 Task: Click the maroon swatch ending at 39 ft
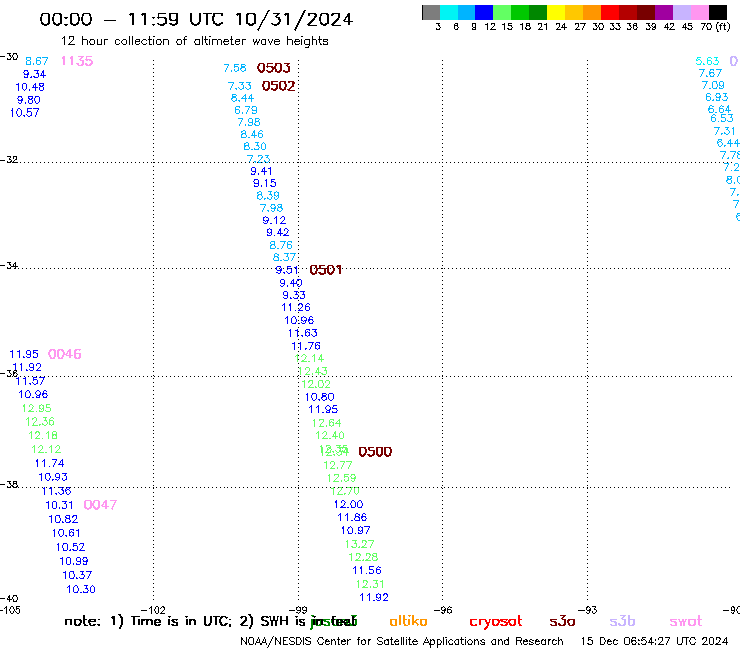[x=646, y=12]
